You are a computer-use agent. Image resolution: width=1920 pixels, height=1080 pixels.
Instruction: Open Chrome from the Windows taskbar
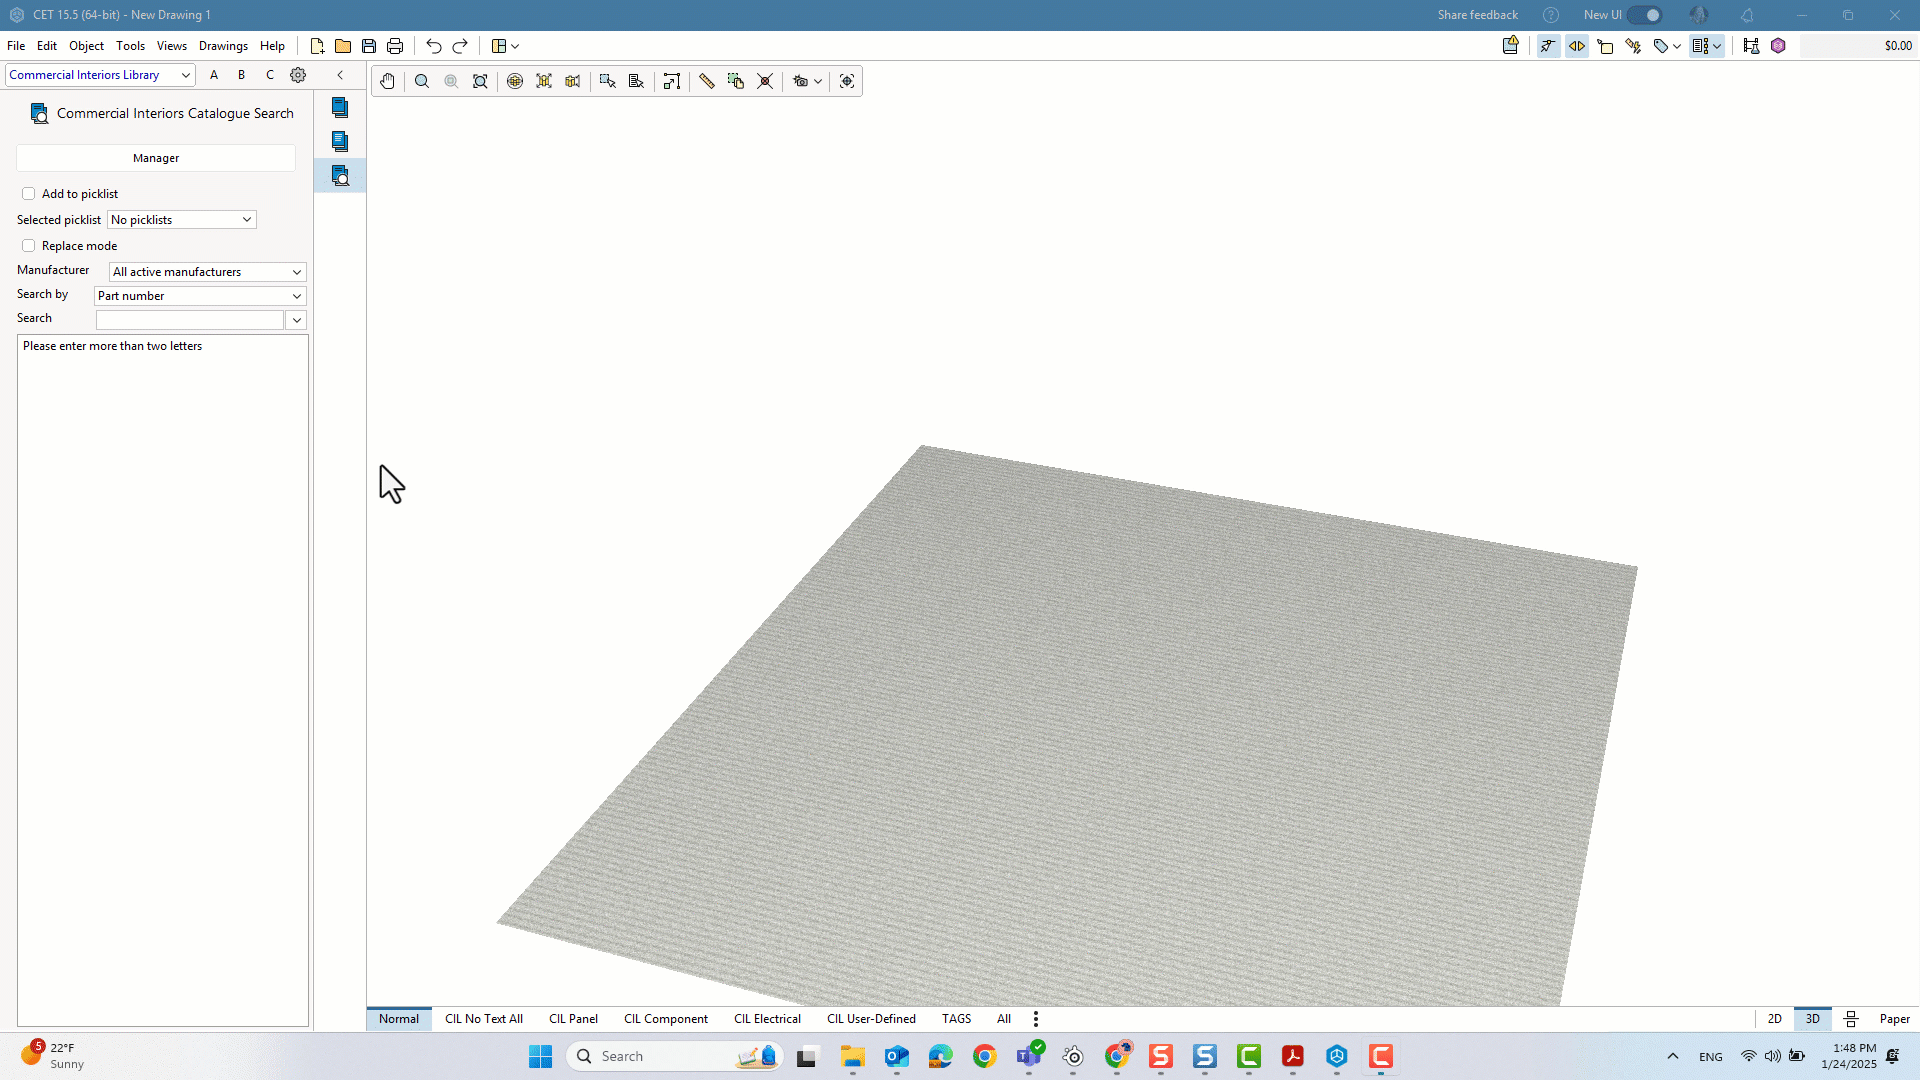[x=985, y=1056]
